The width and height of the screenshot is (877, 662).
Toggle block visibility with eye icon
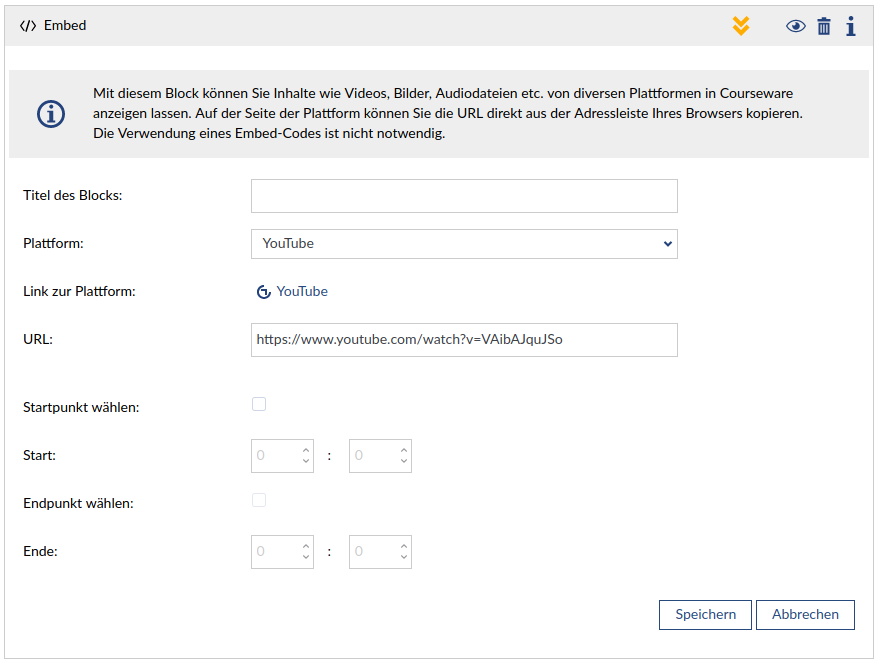coord(795,26)
